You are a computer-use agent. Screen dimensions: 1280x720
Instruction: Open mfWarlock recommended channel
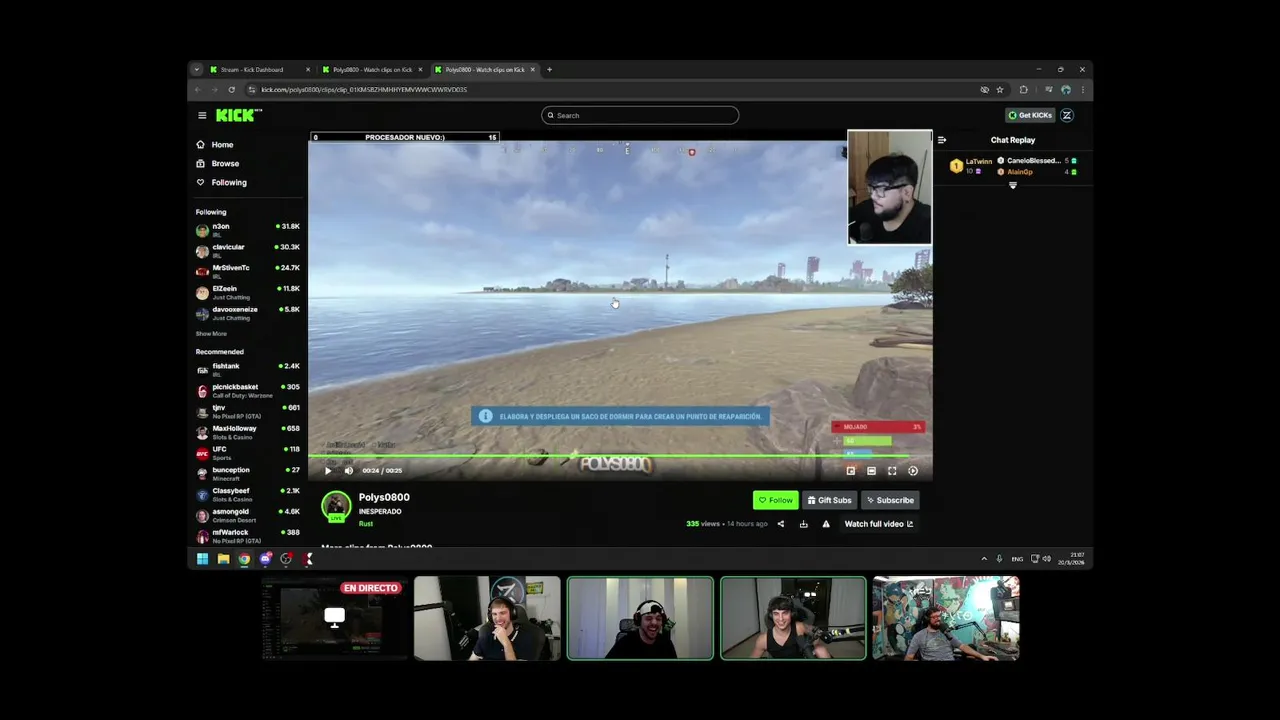point(247,536)
